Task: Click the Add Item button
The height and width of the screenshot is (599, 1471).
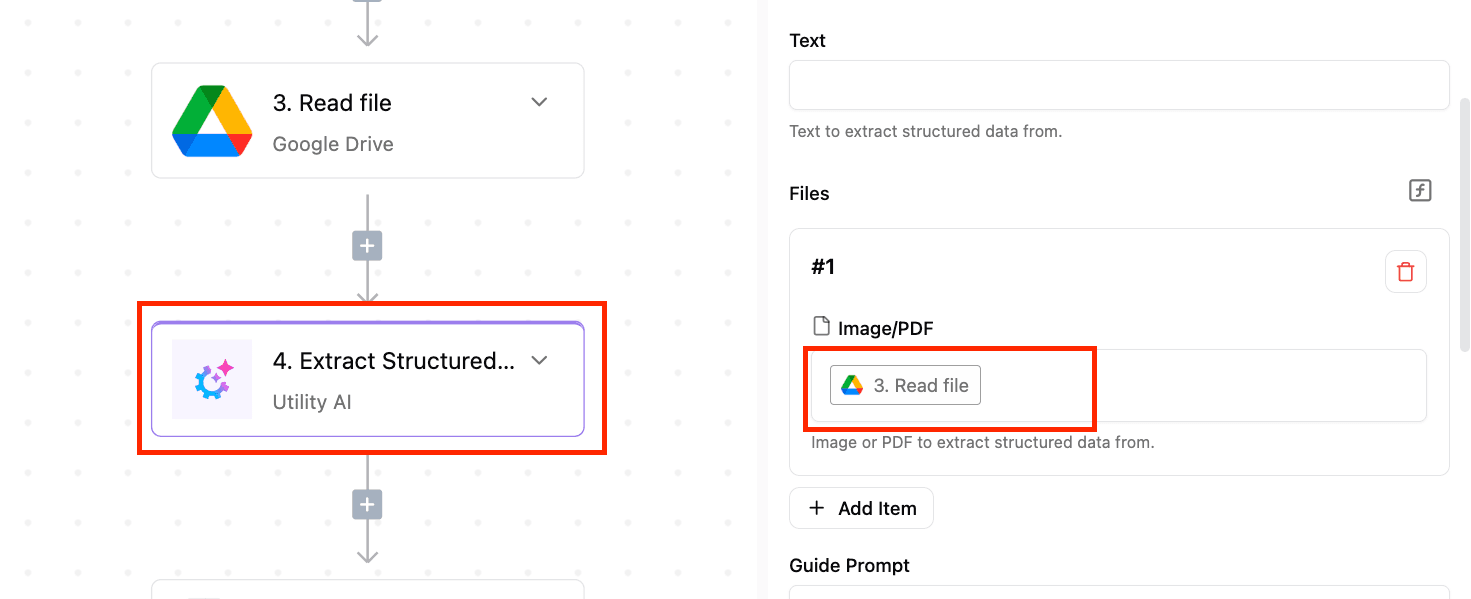Action: click(x=861, y=508)
